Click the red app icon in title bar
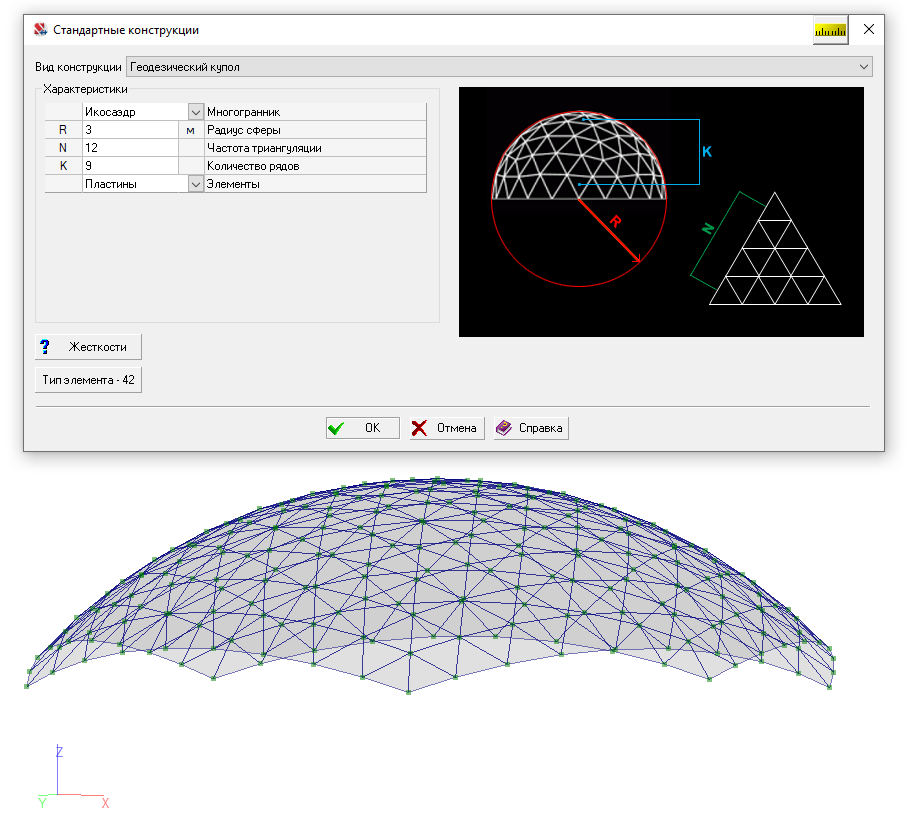The width and height of the screenshot is (919, 825). (x=40, y=29)
